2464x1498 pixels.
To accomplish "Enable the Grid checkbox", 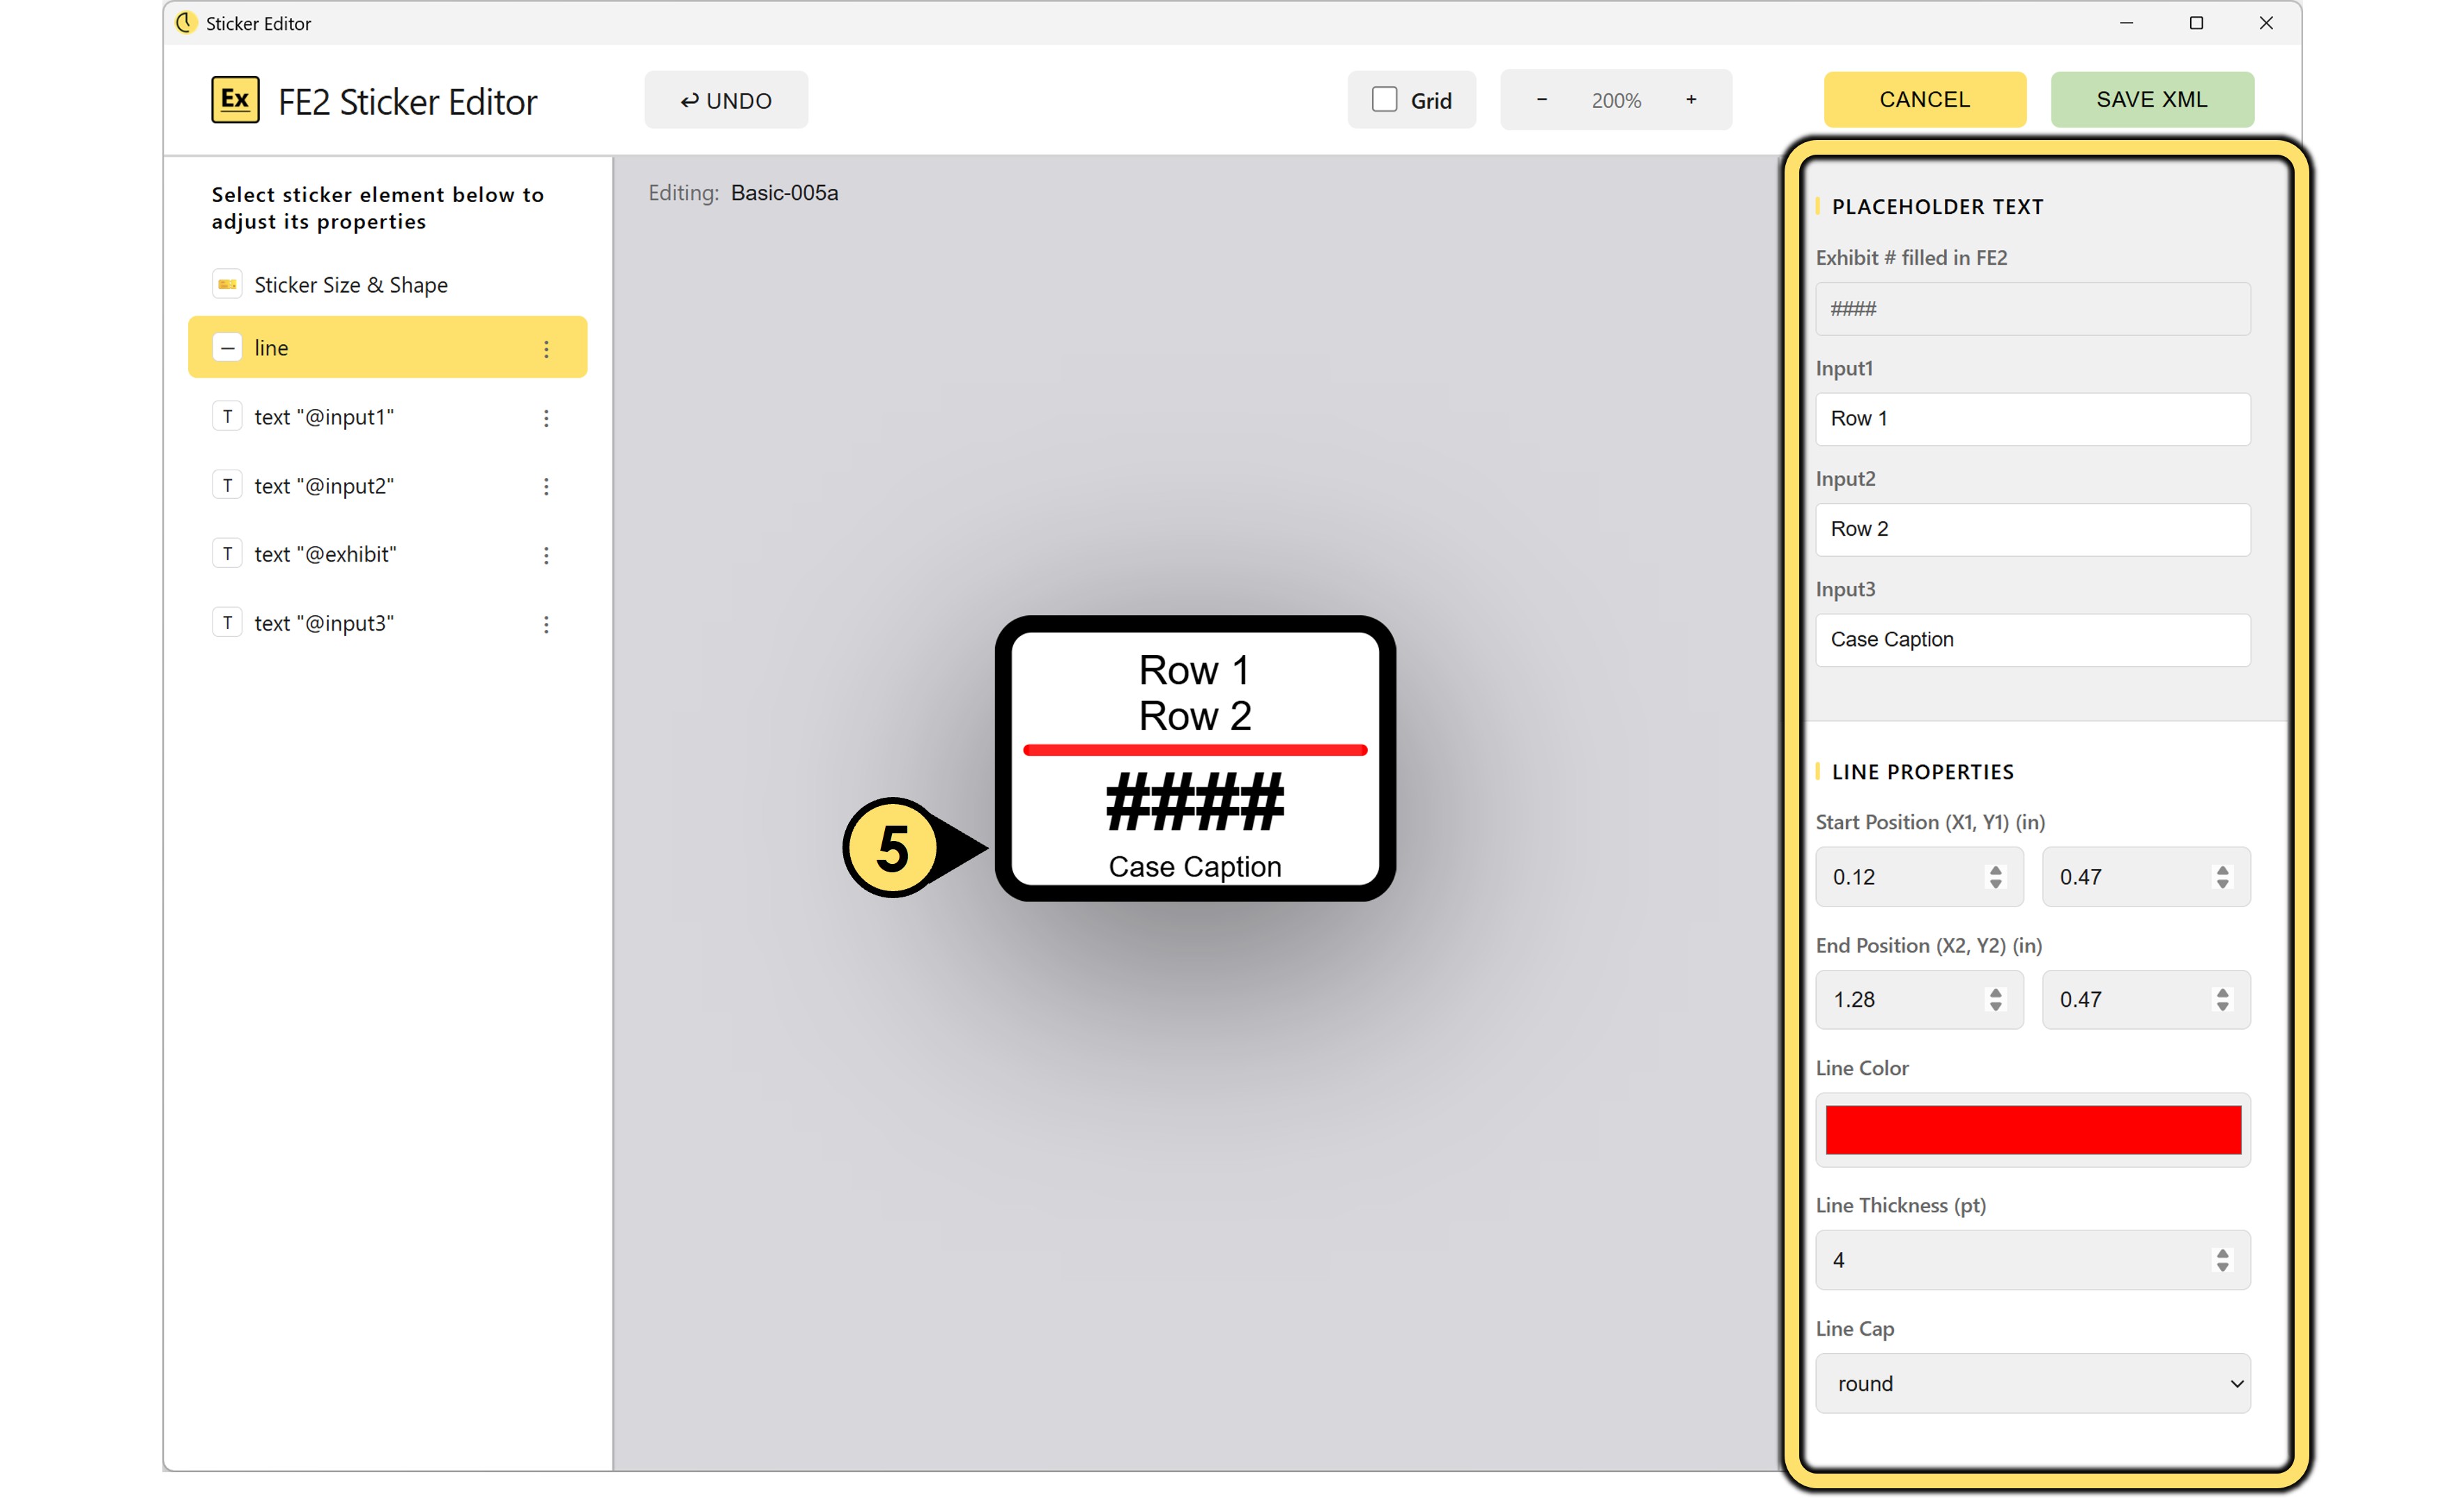I will pos(1384,100).
